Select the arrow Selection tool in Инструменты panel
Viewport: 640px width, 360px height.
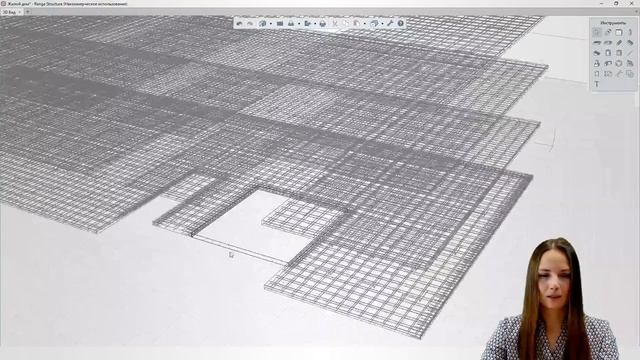click(597, 32)
